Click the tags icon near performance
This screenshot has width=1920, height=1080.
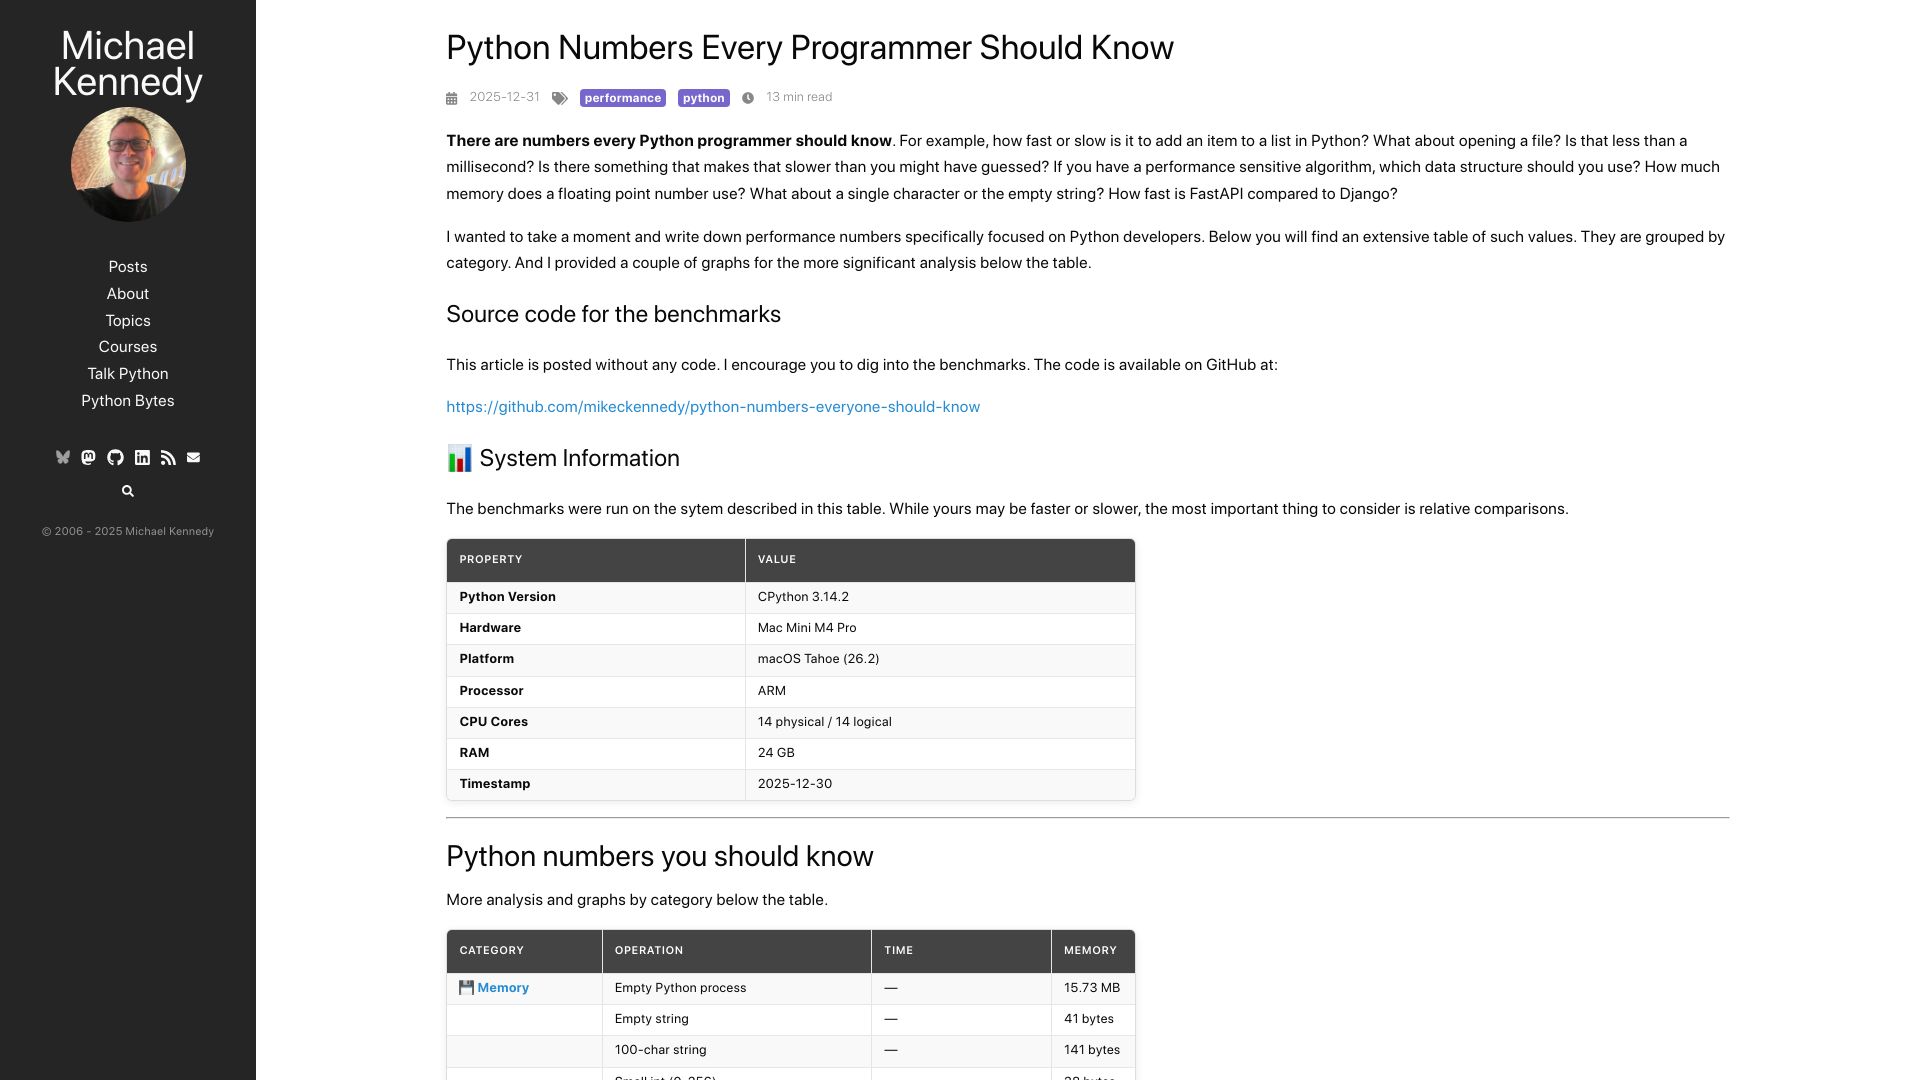(560, 98)
